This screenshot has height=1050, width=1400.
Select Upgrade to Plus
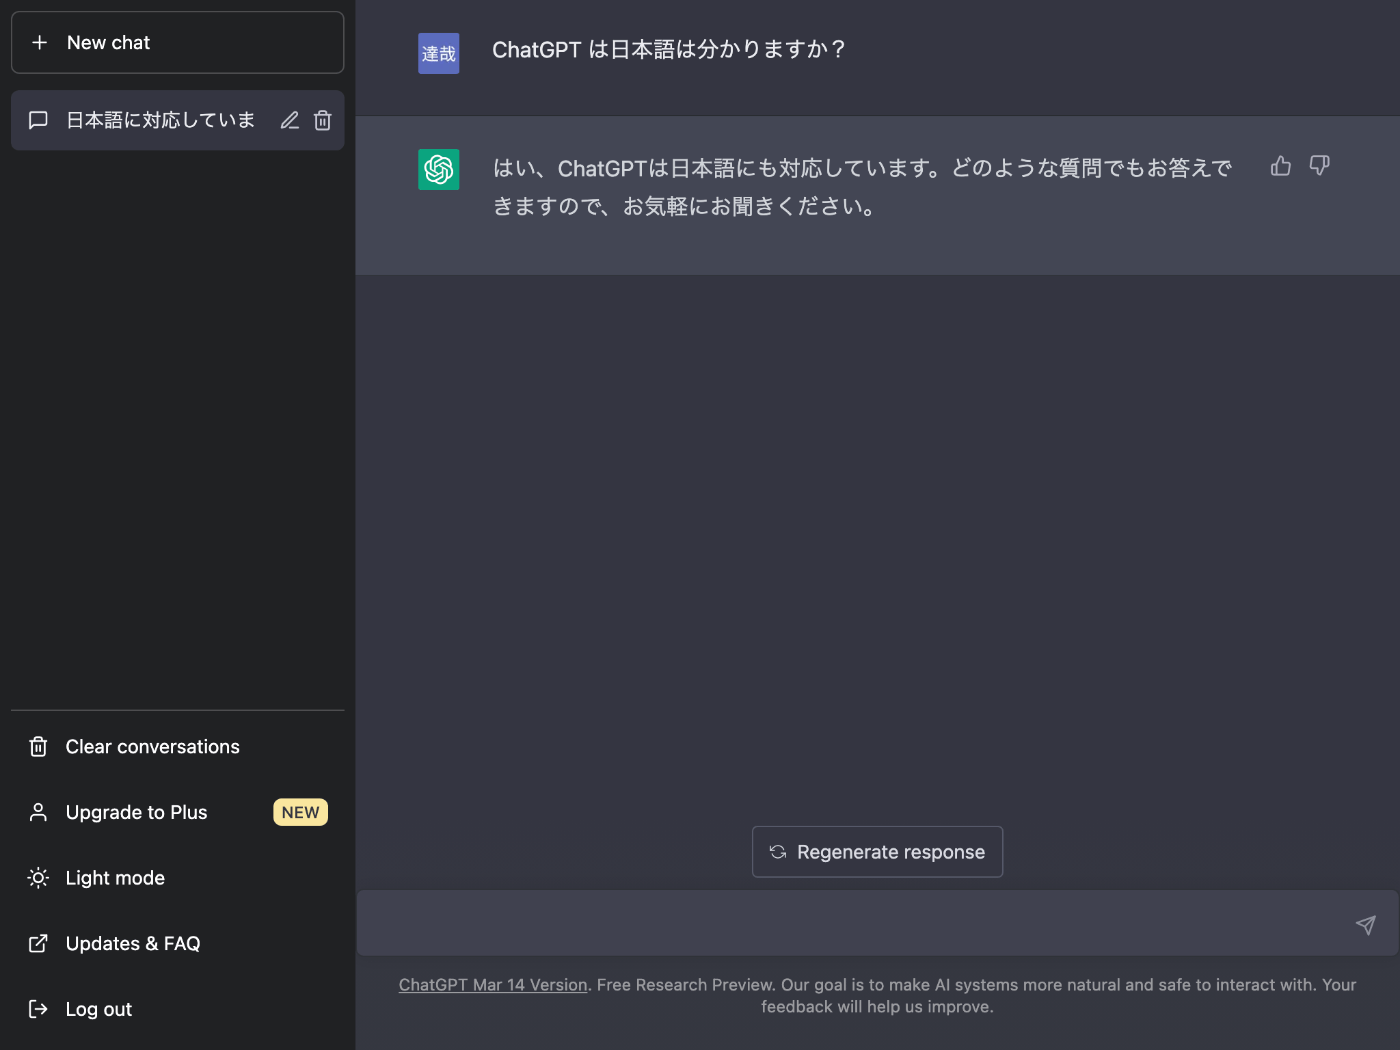point(177,813)
